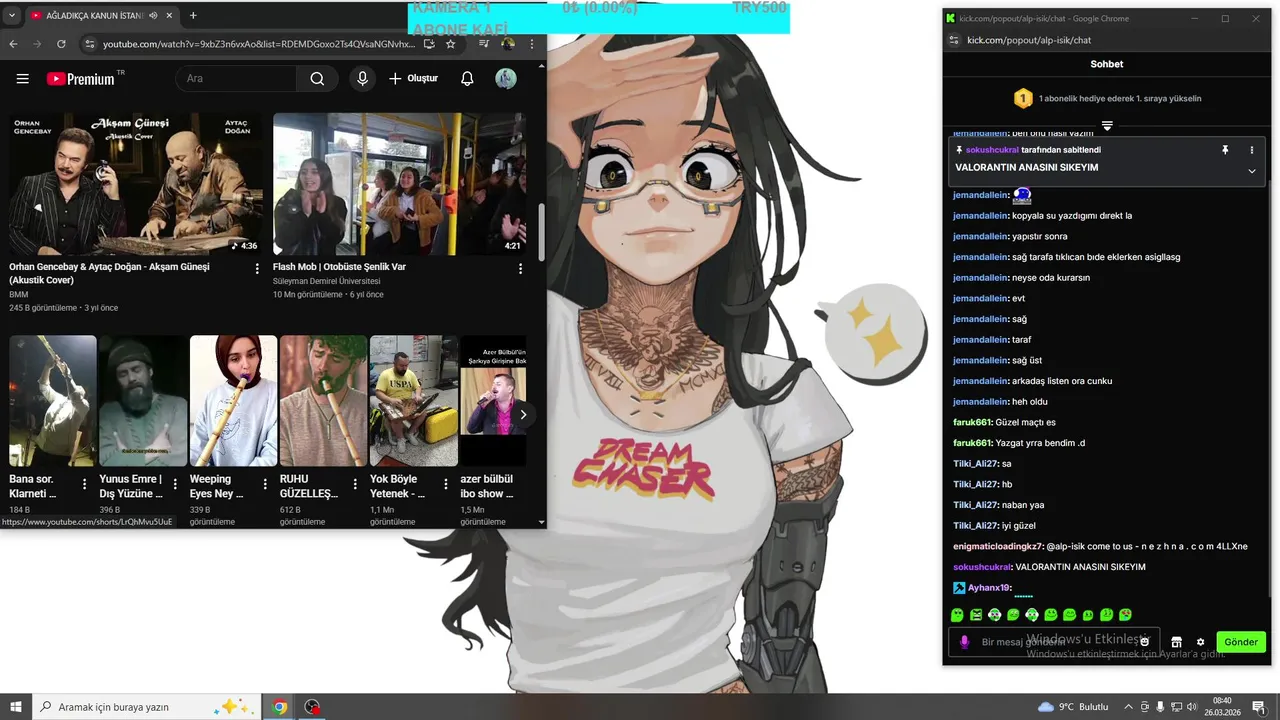Click the Sohbet header in Kick chat
Image resolution: width=1280 pixels, height=720 pixels.
pyautogui.click(x=1107, y=64)
